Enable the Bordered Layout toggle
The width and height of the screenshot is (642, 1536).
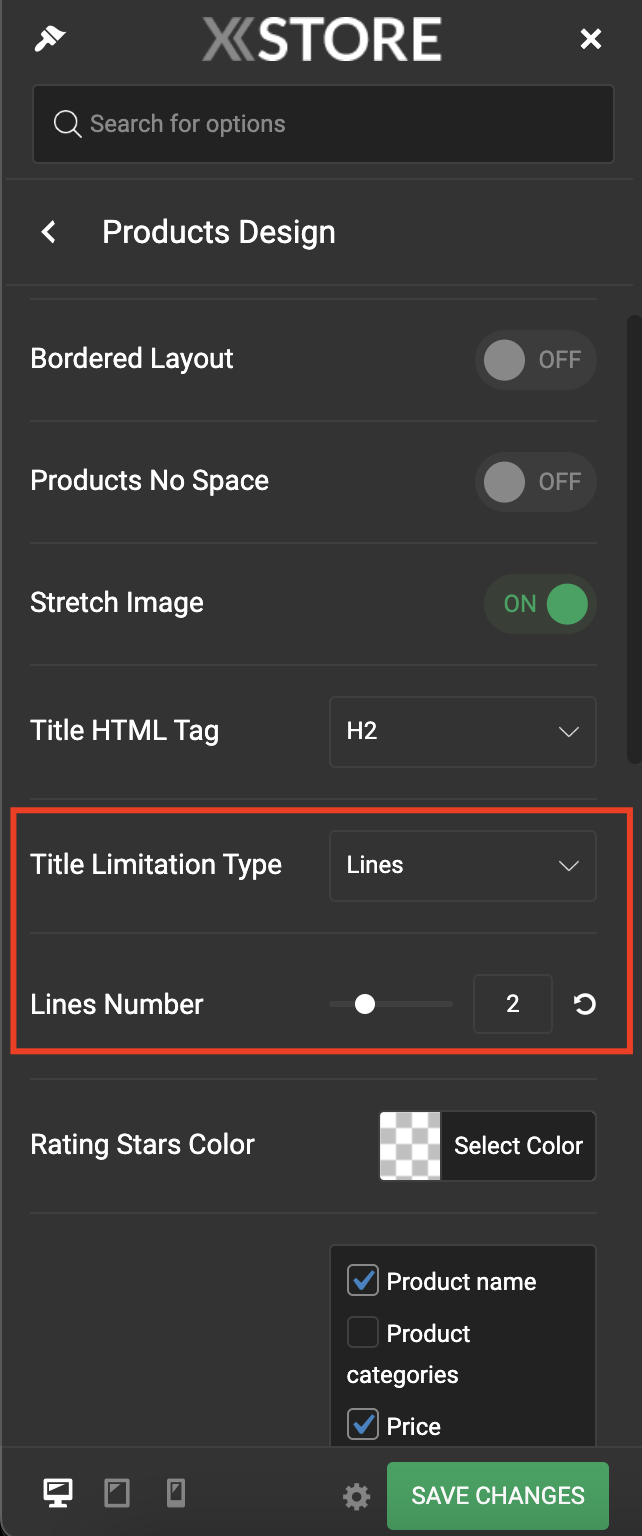tap(536, 360)
